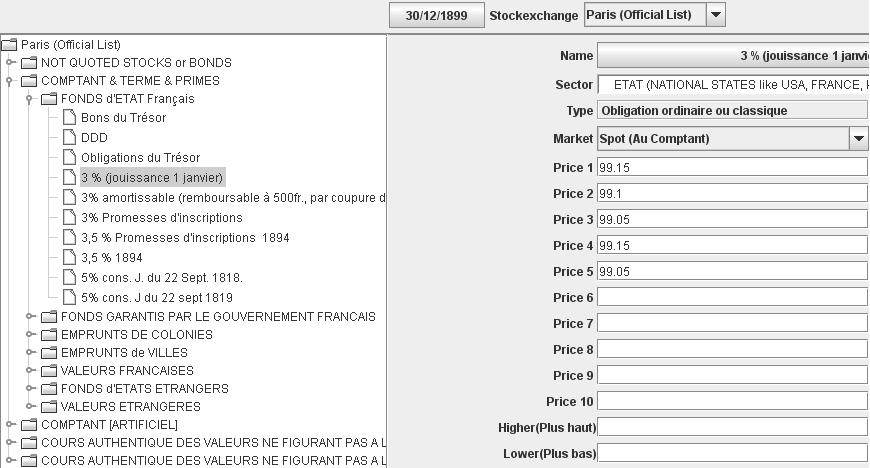Click the Bons du Trésor document icon

click(x=69, y=118)
